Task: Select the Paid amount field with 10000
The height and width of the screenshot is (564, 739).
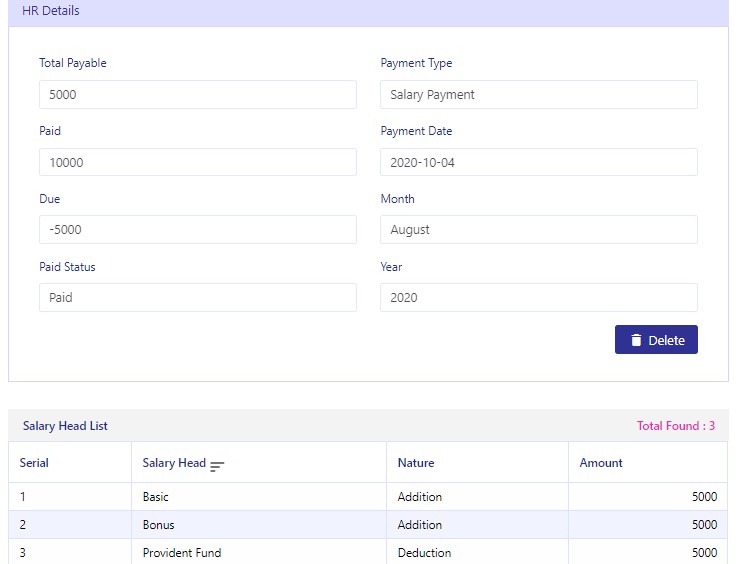Action: [x=198, y=163]
